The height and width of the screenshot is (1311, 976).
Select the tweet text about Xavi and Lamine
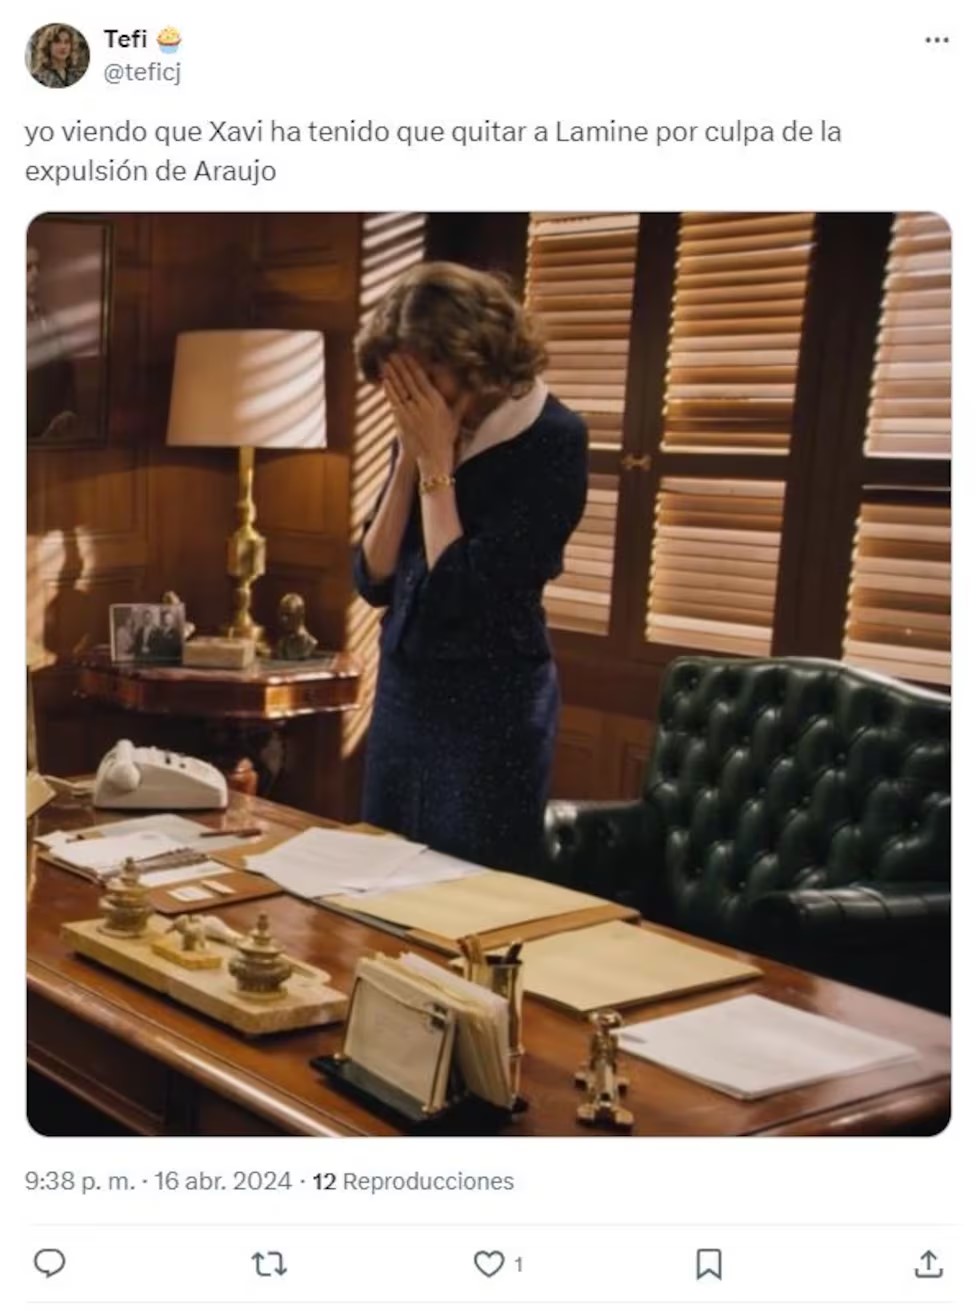433,151
